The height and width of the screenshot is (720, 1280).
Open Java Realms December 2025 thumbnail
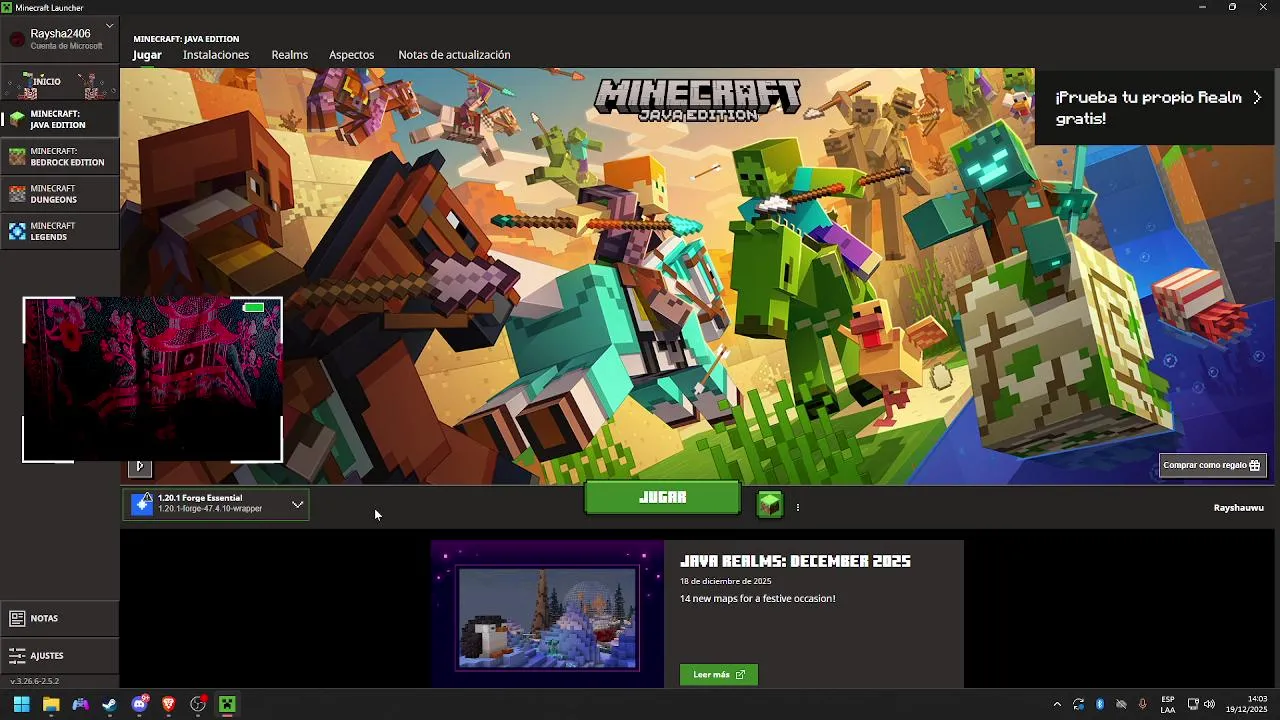547,614
